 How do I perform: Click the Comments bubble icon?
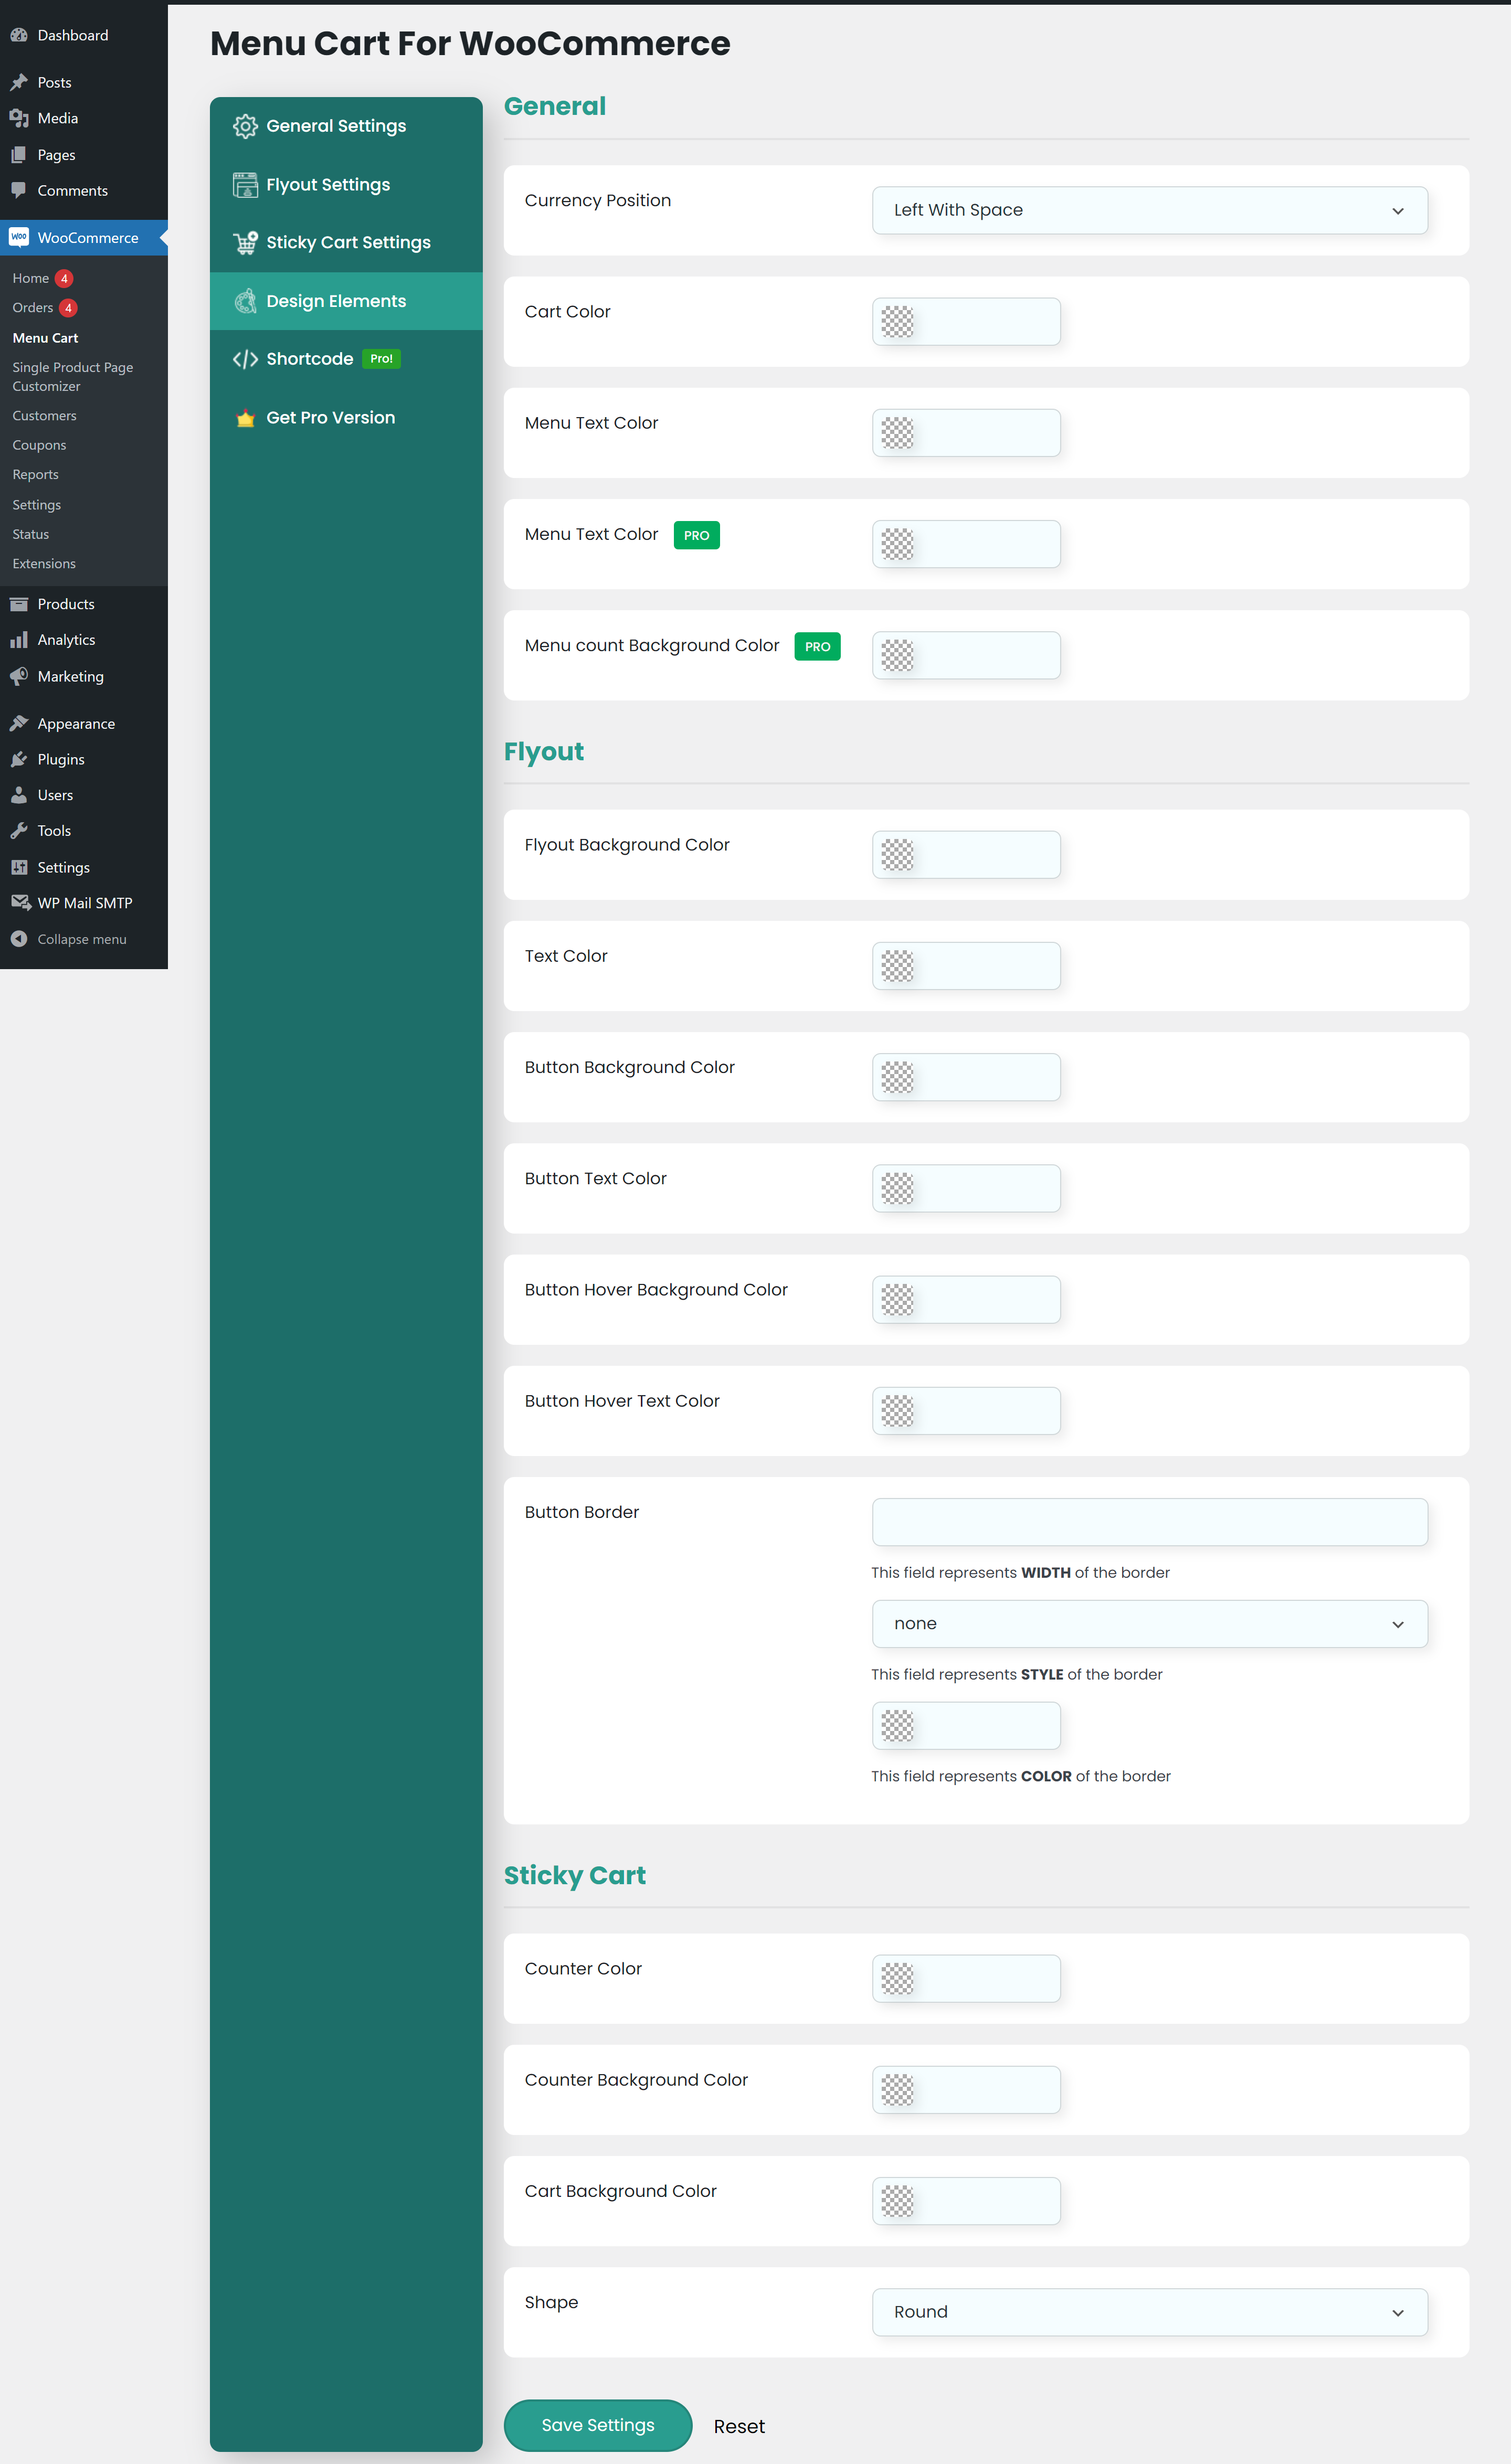(x=18, y=190)
